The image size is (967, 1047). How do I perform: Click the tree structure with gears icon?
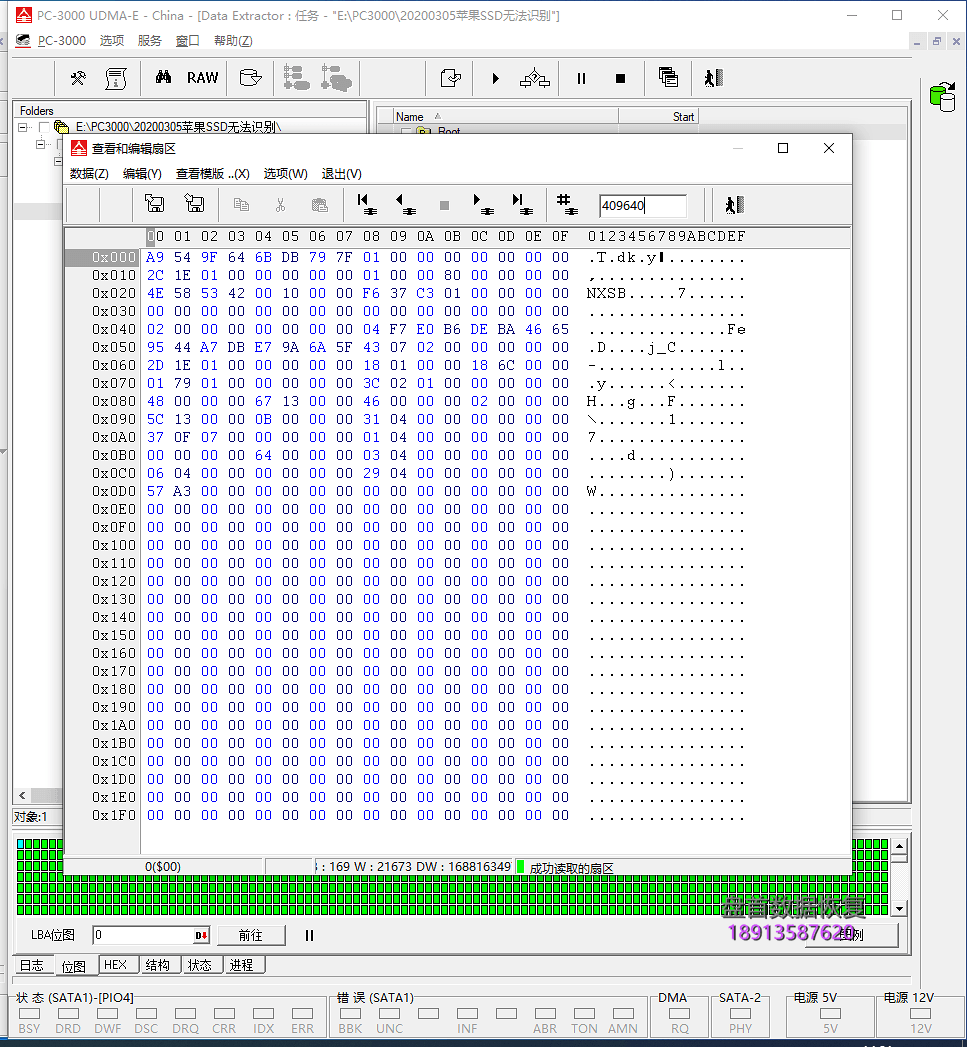336,78
